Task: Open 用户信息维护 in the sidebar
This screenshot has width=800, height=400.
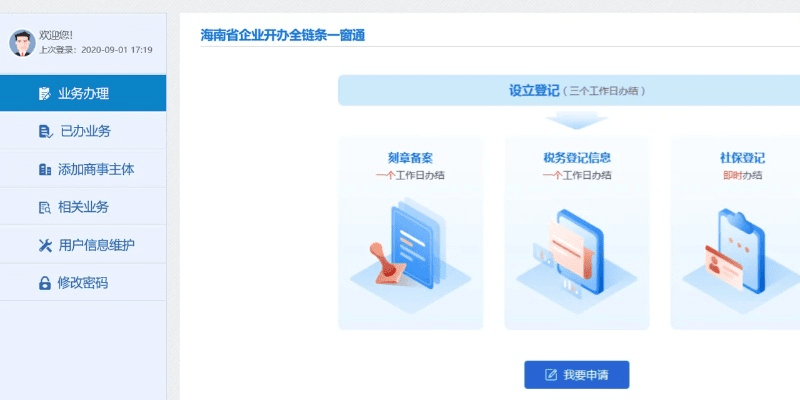Action: pos(83,245)
